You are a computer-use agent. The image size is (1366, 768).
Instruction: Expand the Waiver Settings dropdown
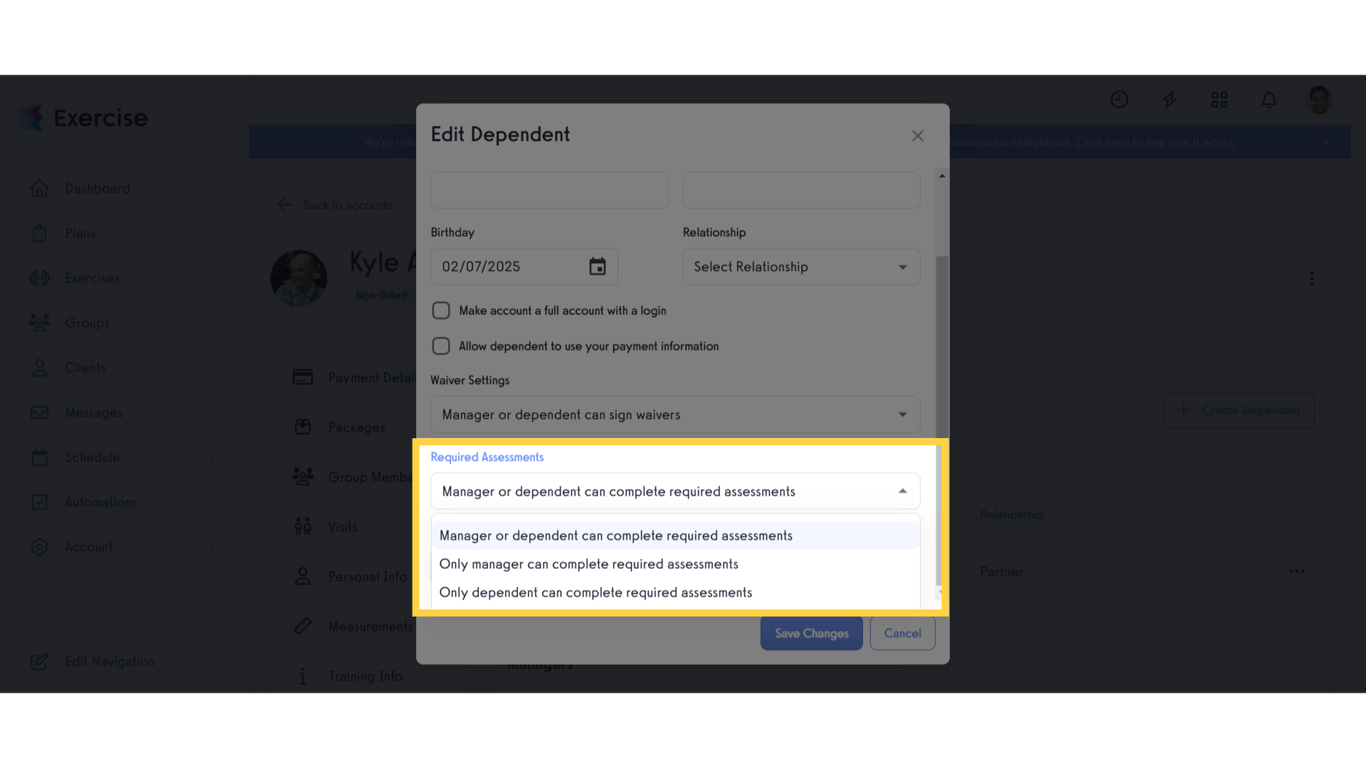[x=675, y=415]
